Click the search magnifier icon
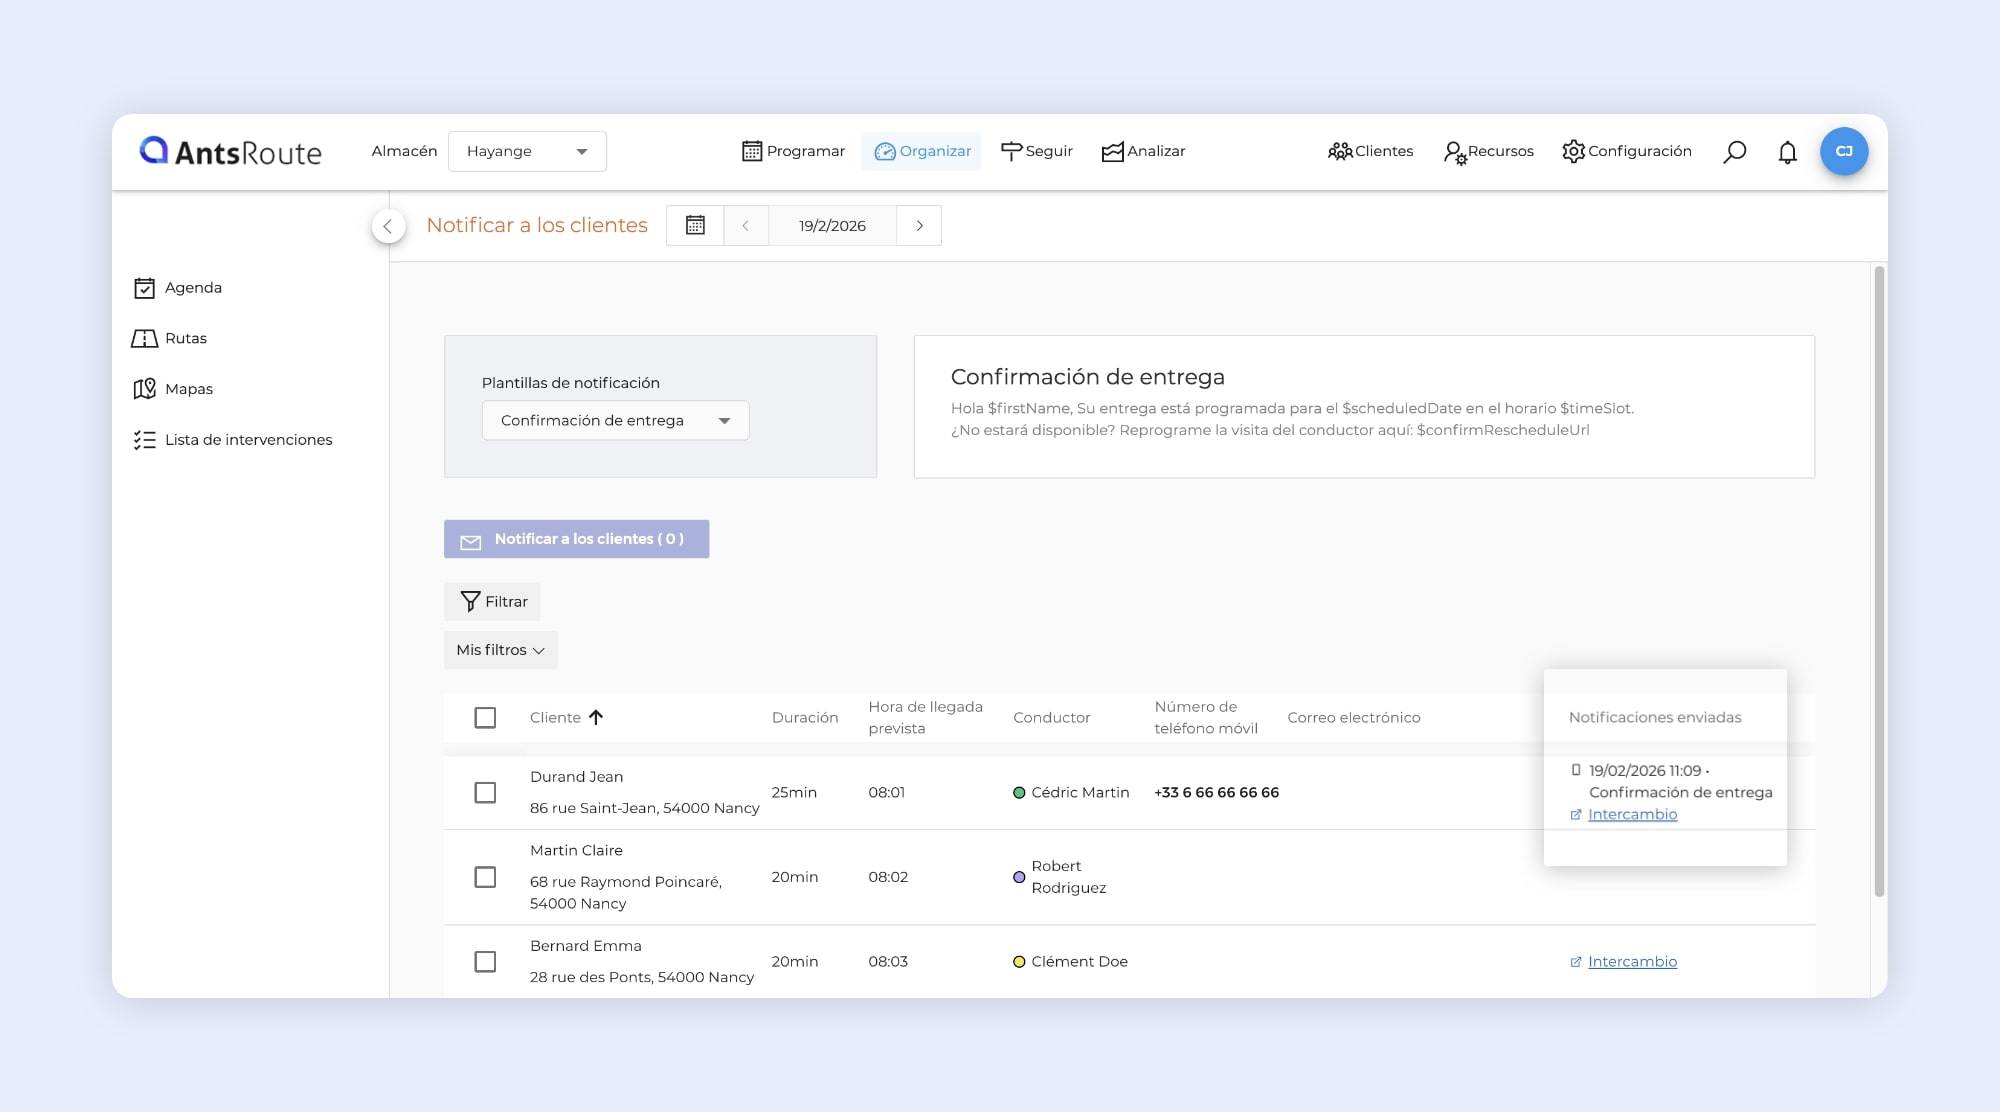Image resolution: width=2000 pixels, height=1113 pixels. click(1735, 152)
